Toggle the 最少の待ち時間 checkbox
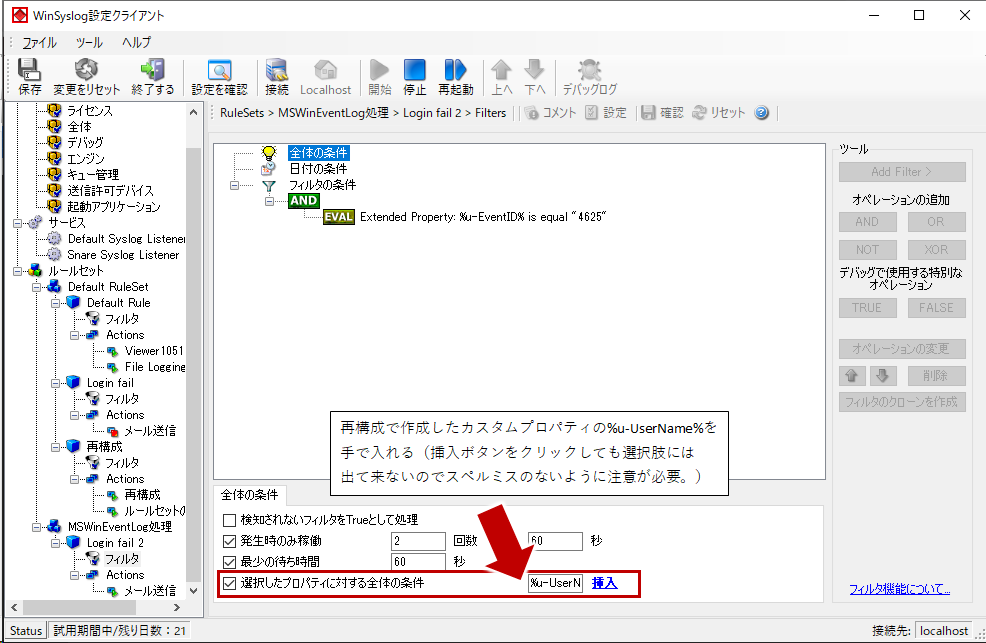 [230, 562]
